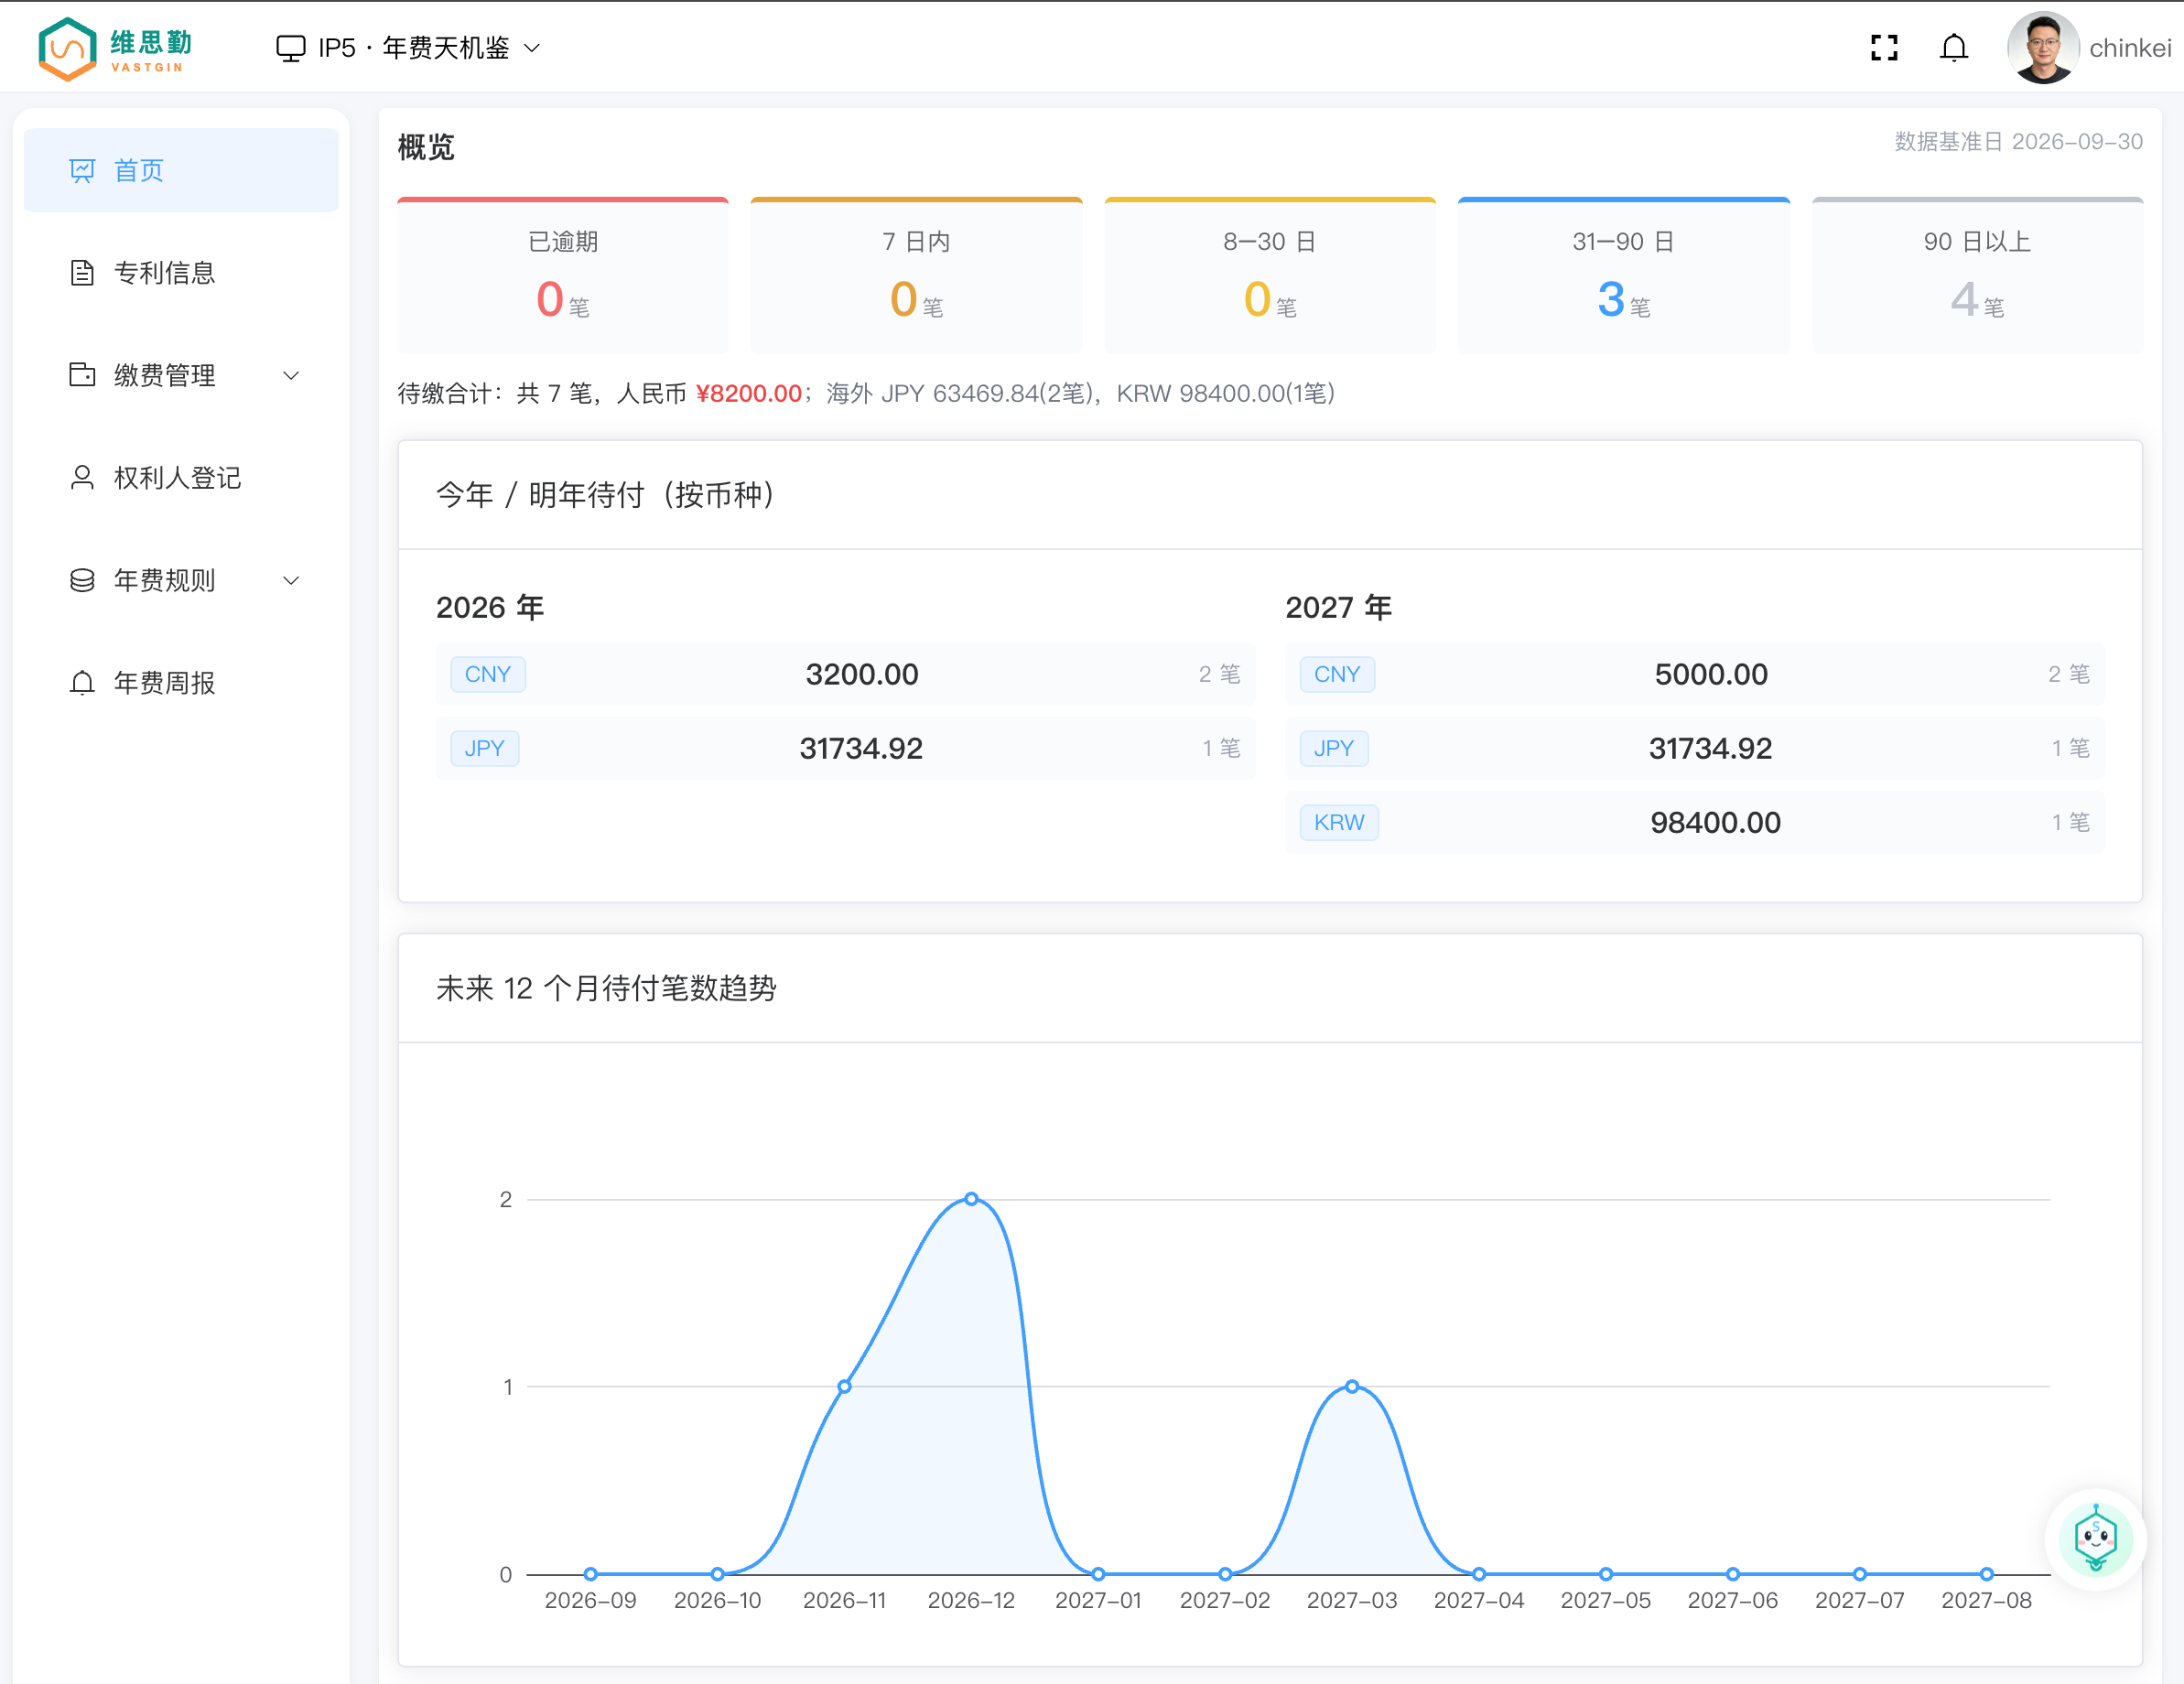Viewport: 2184px width, 1684px height.
Task: Click the monitor icon beside IP5
Action: coord(290,48)
